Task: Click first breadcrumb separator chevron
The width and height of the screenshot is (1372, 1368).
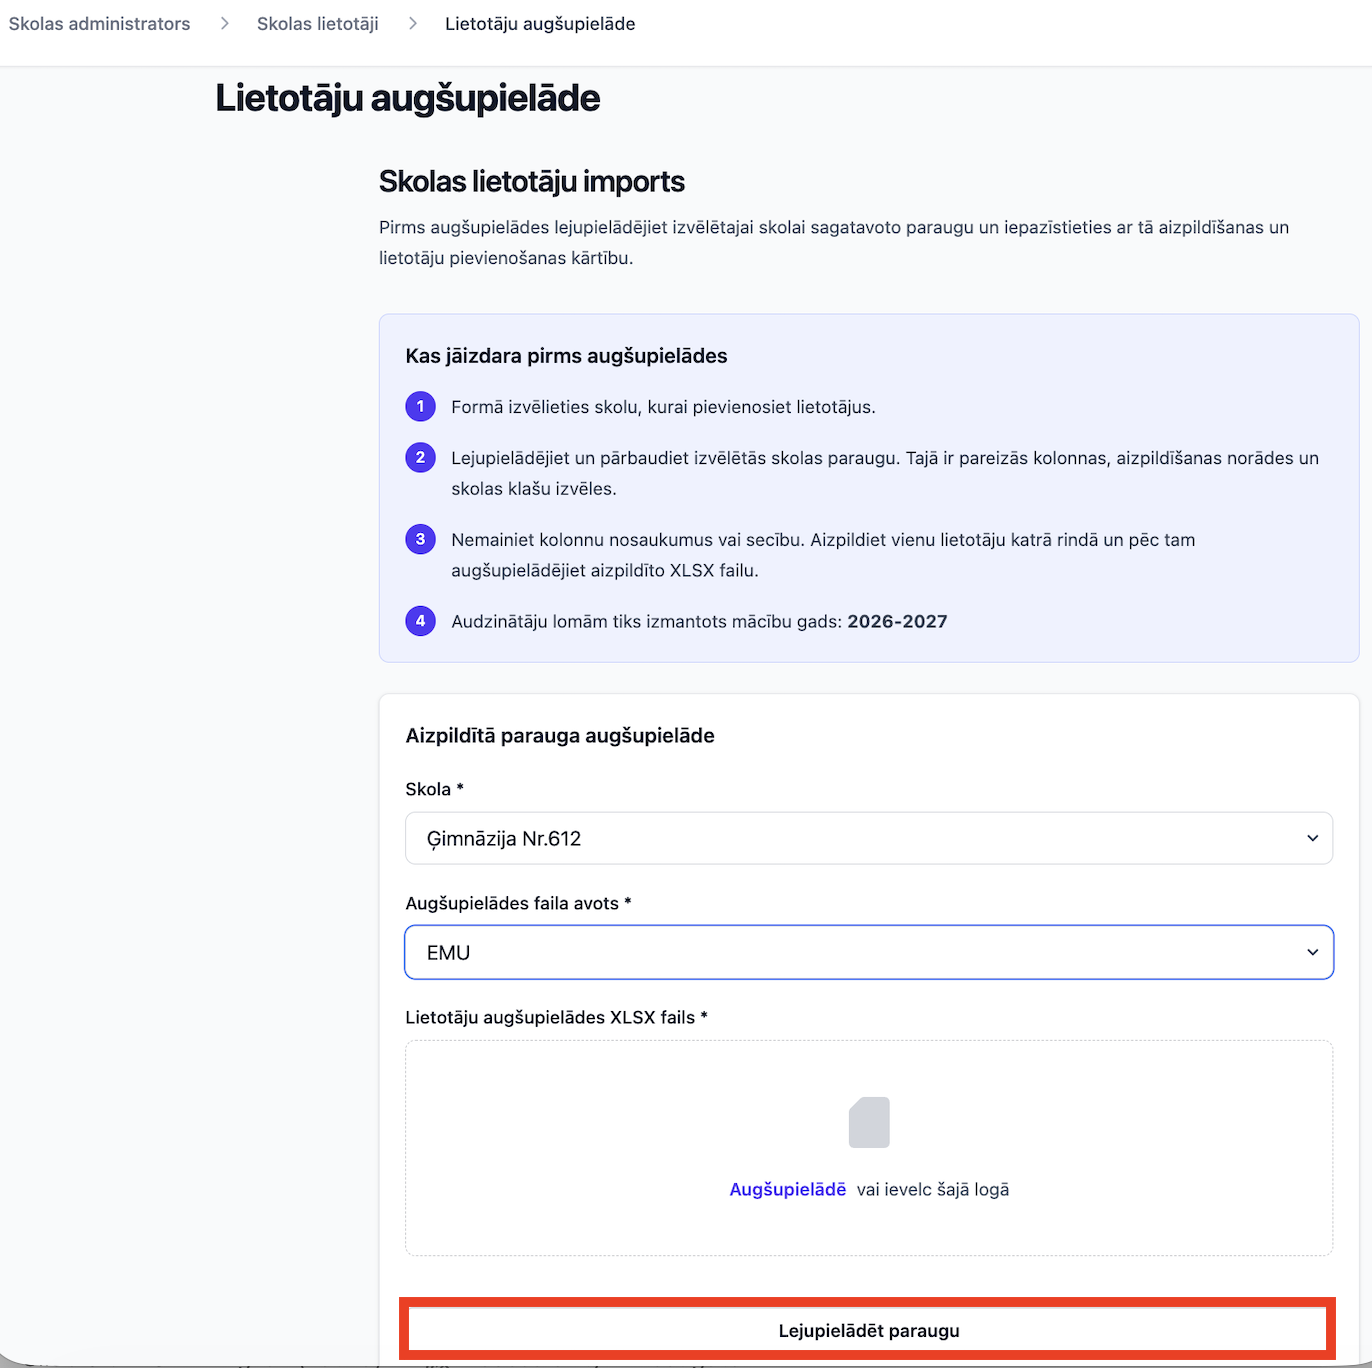Action: click(224, 23)
